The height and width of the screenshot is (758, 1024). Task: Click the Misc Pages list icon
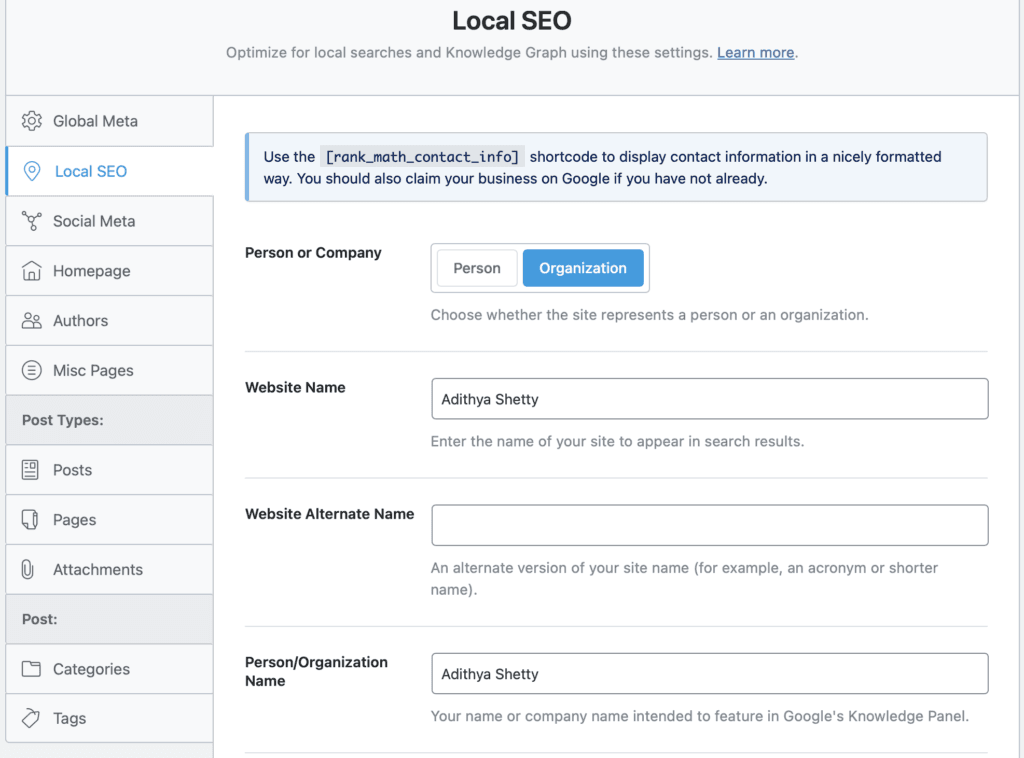[x=31, y=370]
